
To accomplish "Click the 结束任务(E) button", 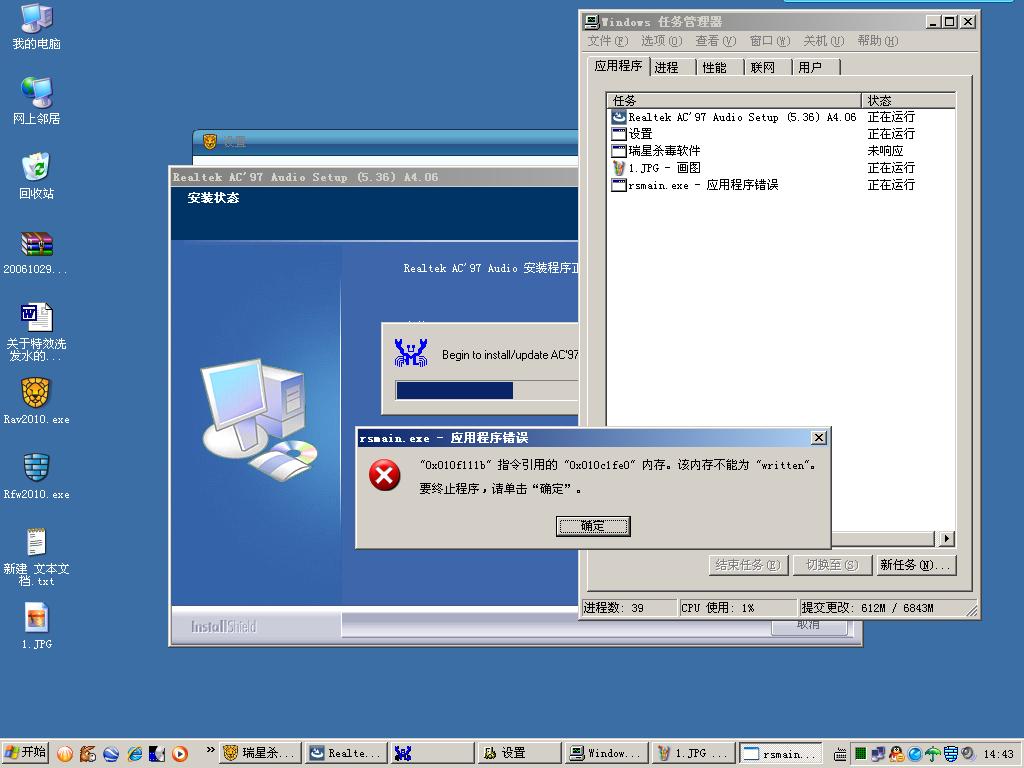I will tap(748, 565).
